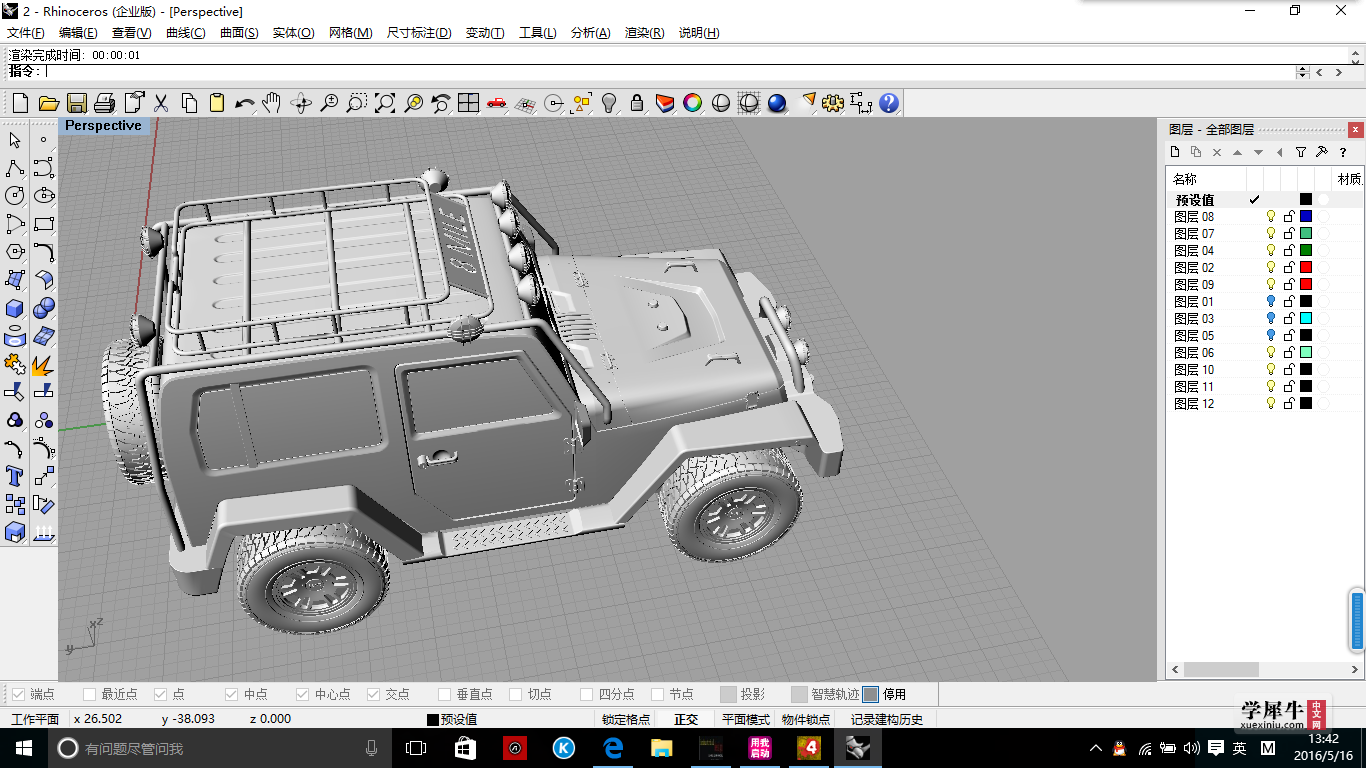Select the Polyline tool in left sidebar
The width and height of the screenshot is (1366, 768).
pos(15,168)
